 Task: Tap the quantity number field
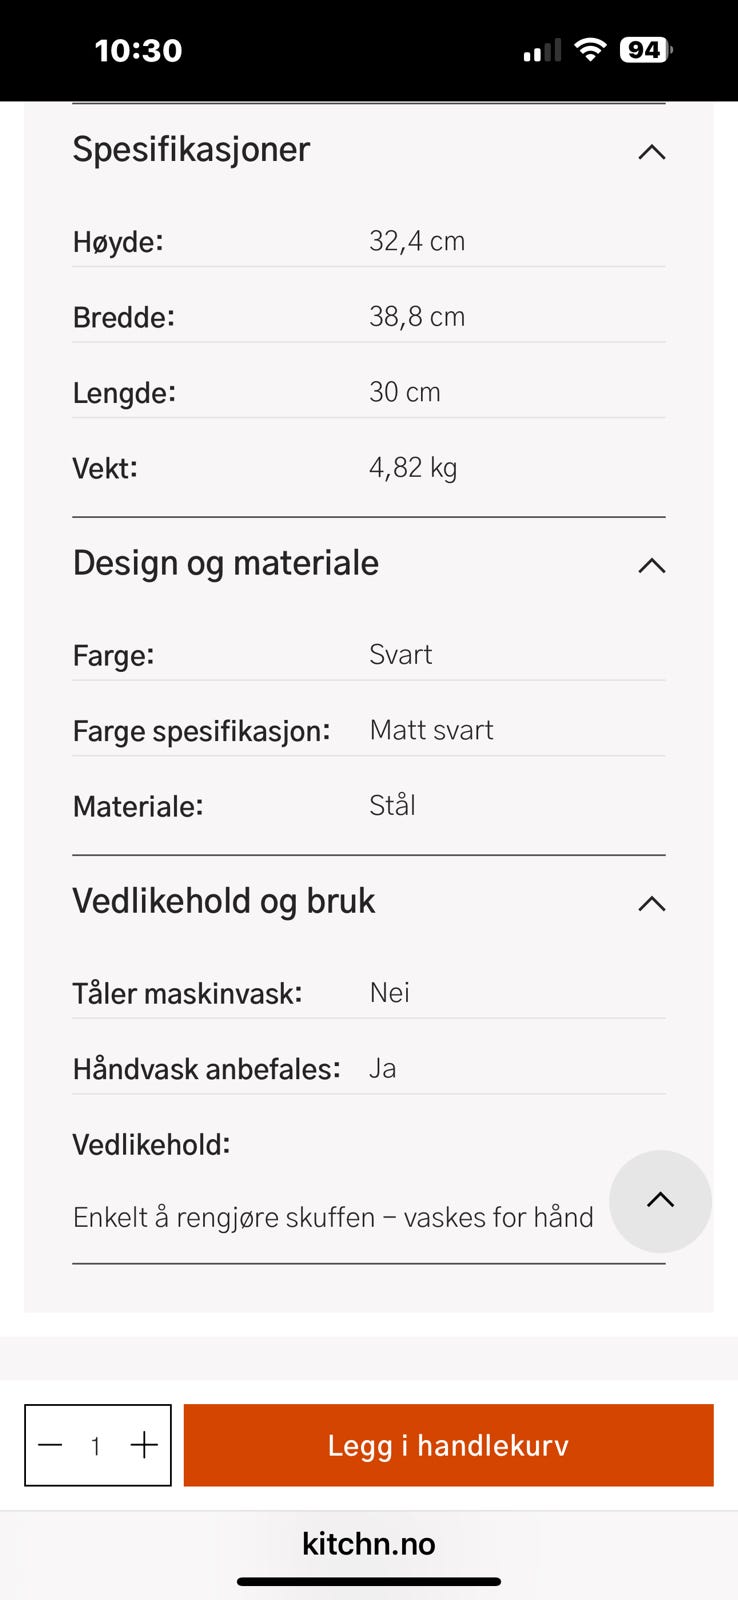point(96,1446)
